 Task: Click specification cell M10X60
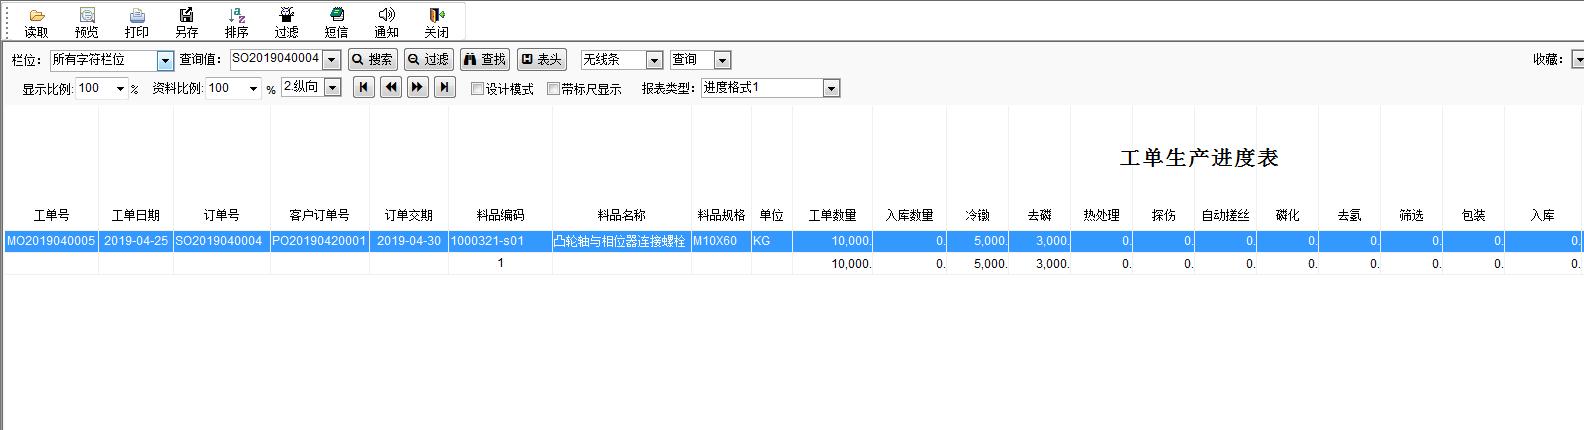[721, 241]
